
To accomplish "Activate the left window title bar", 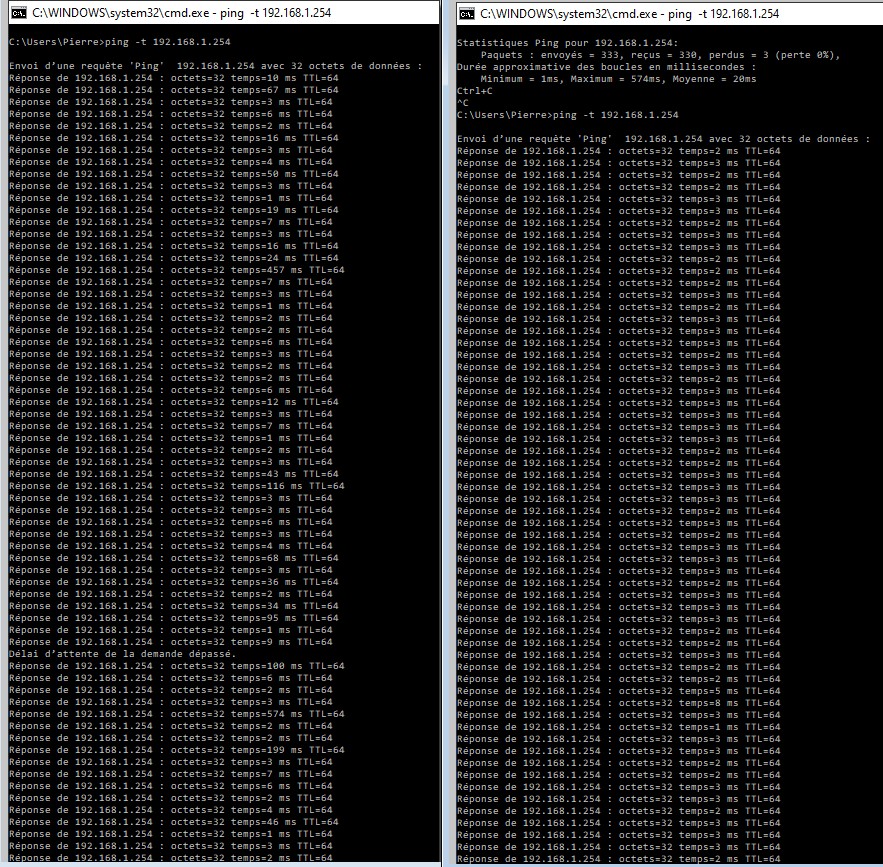I will (224, 13).
